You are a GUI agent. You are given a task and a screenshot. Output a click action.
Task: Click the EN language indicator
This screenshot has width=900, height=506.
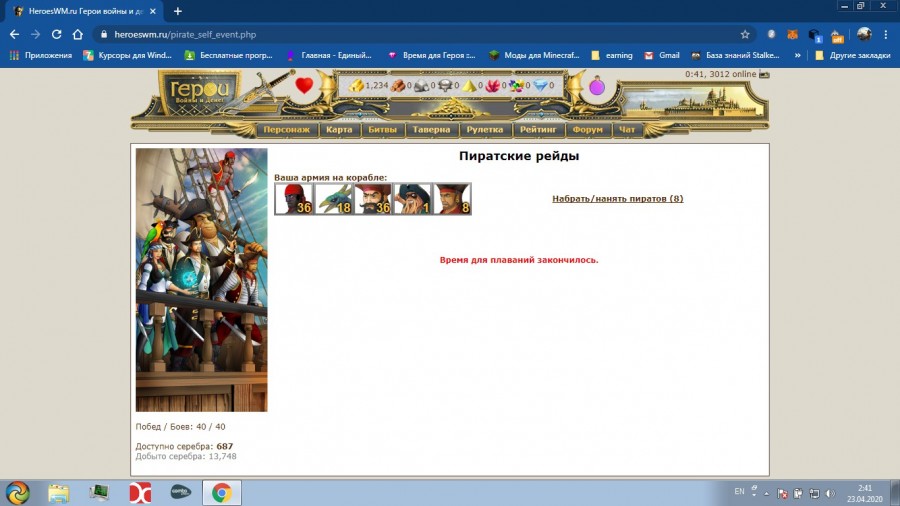[x=739, y=492]
